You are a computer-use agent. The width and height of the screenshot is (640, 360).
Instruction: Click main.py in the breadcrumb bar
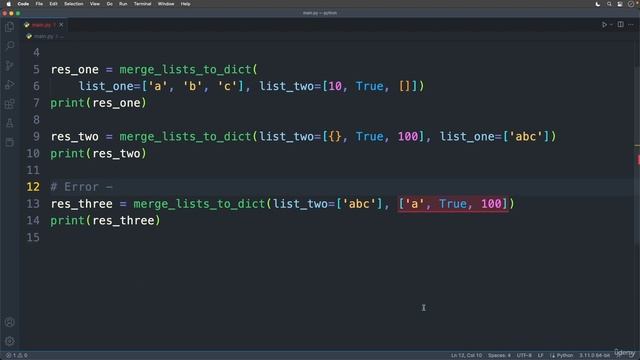point(43,36)
